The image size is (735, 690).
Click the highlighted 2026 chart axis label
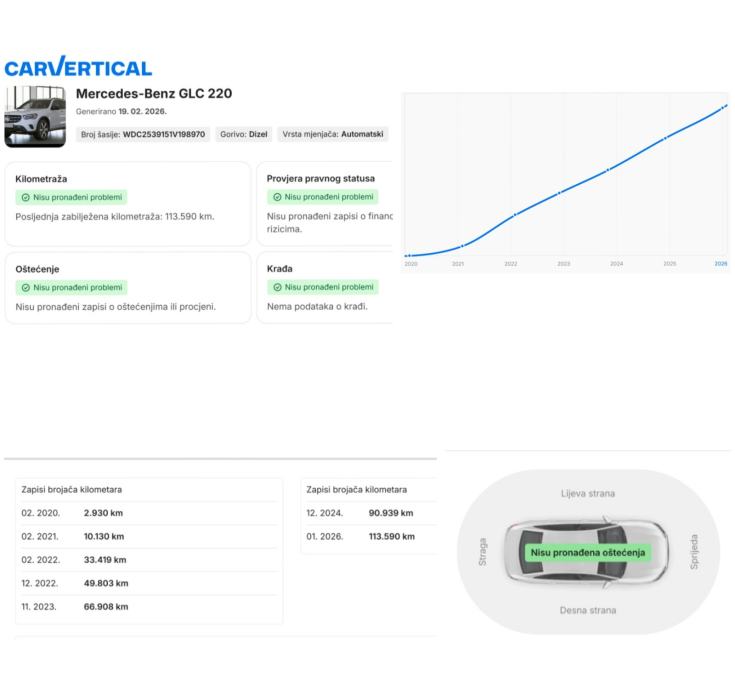click(721, 264)
